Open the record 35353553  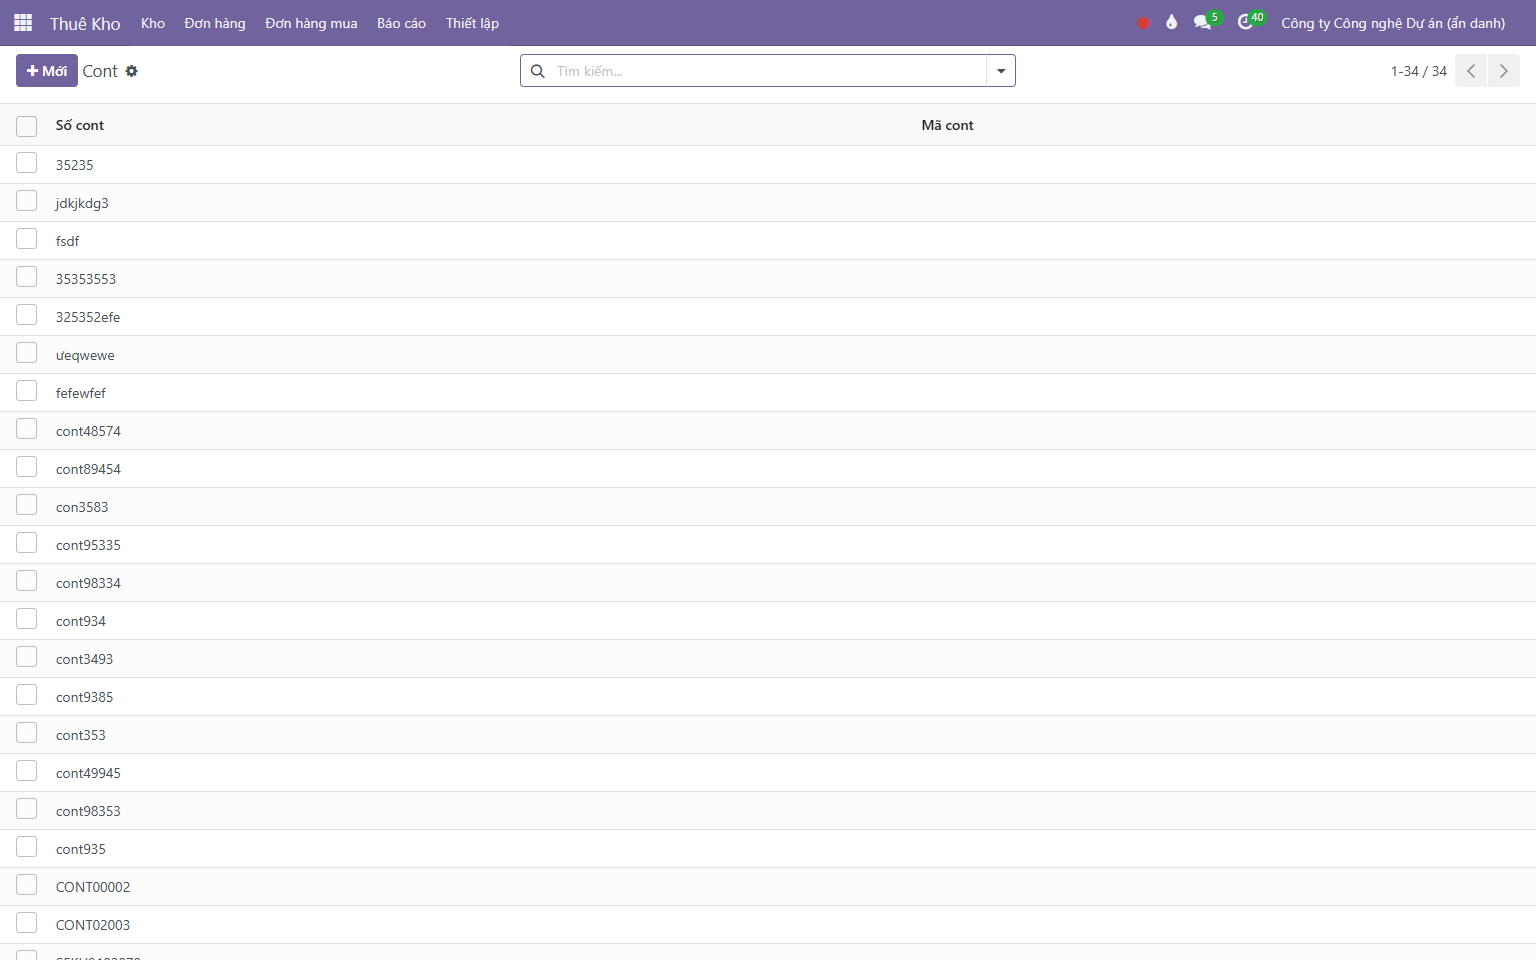click(86, 279)
